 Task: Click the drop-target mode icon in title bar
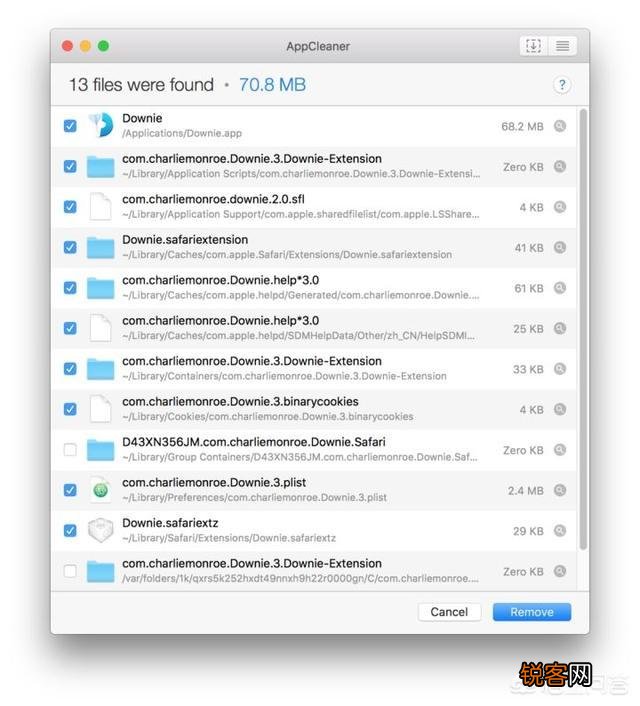[534, 45]
